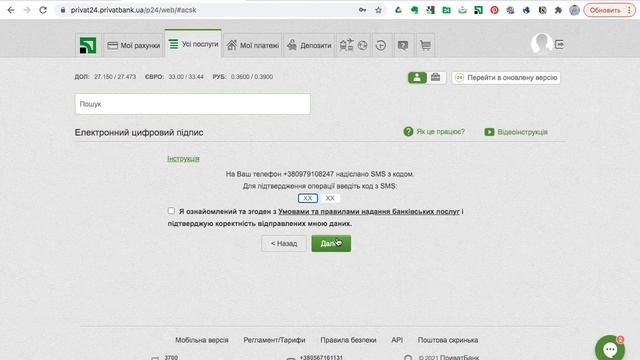Open Мобільна версія footer link
Viewport: 640px width, 360px height.
(x=202, y=340)
